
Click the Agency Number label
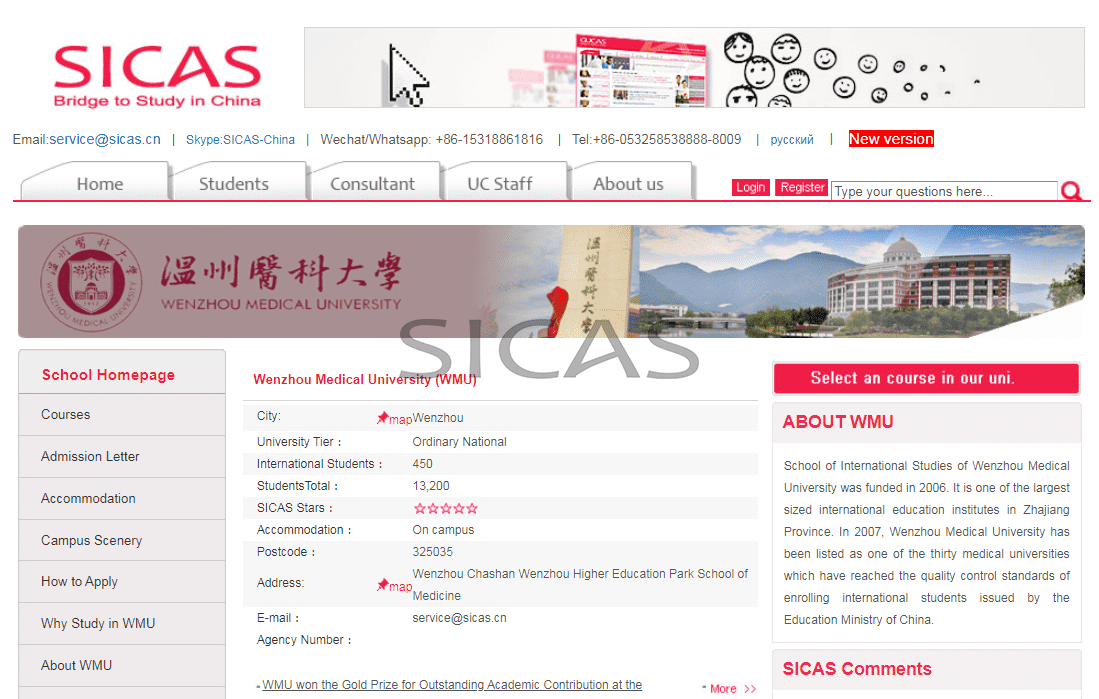coord(303,640)
